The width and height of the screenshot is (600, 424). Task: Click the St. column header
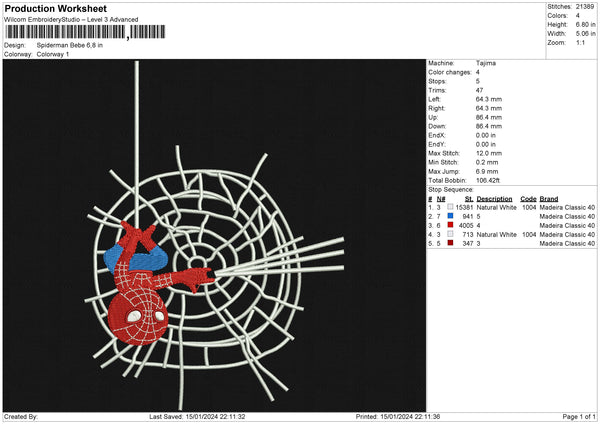pyautogui.click(x=469, y=199)
